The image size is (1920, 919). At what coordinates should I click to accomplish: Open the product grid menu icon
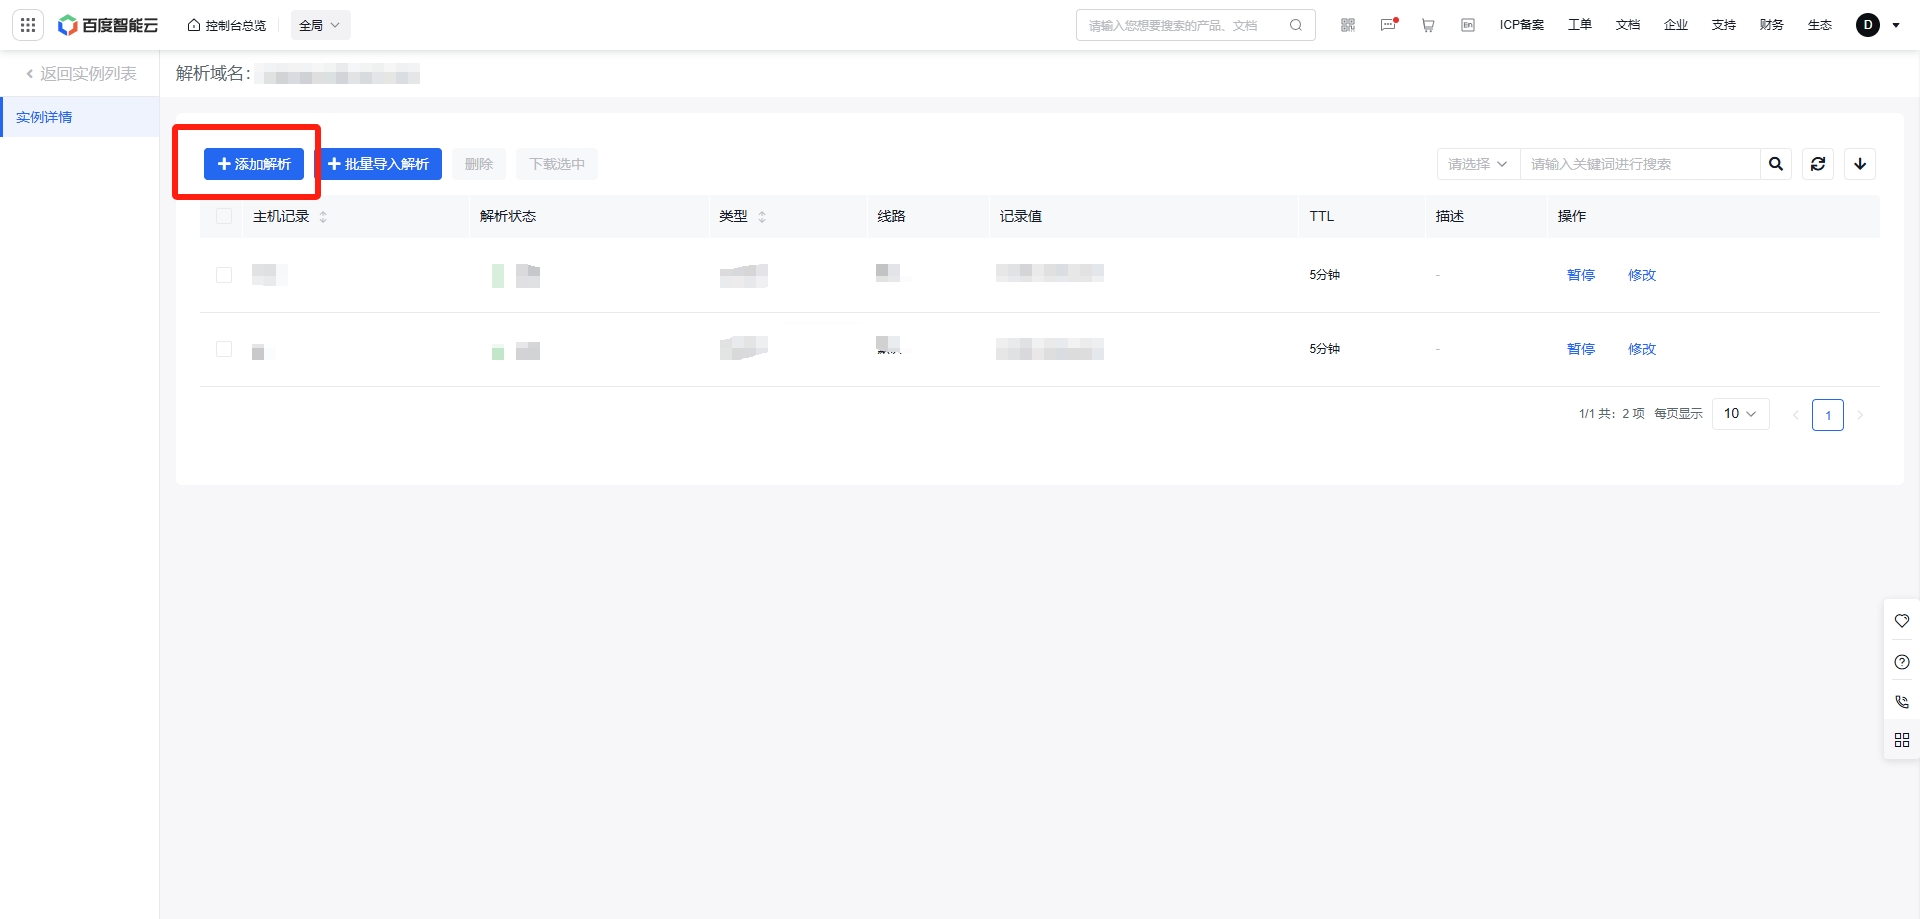[x=28, y=25]
